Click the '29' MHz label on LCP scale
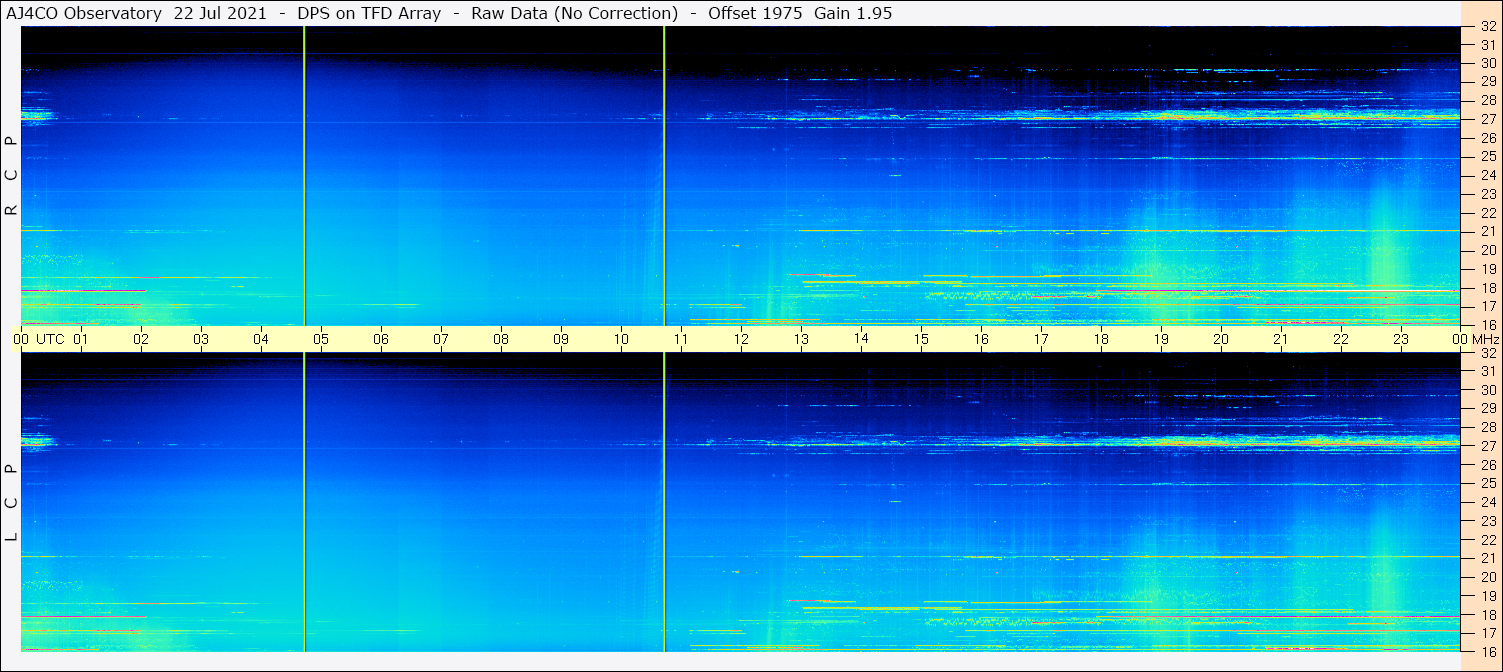1503x672 pixels. (1488, 408)
